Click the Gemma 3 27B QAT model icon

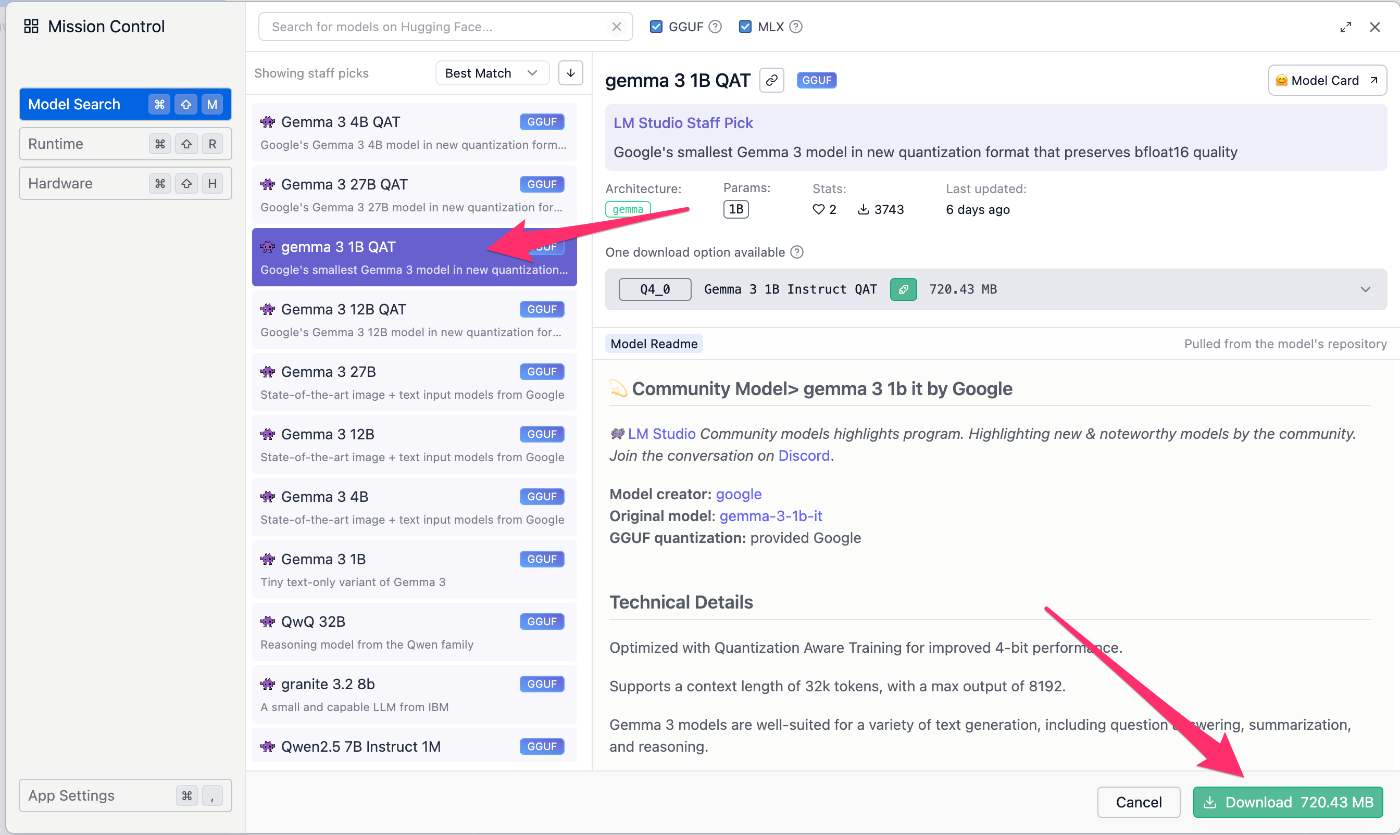[x=268, y=184]
